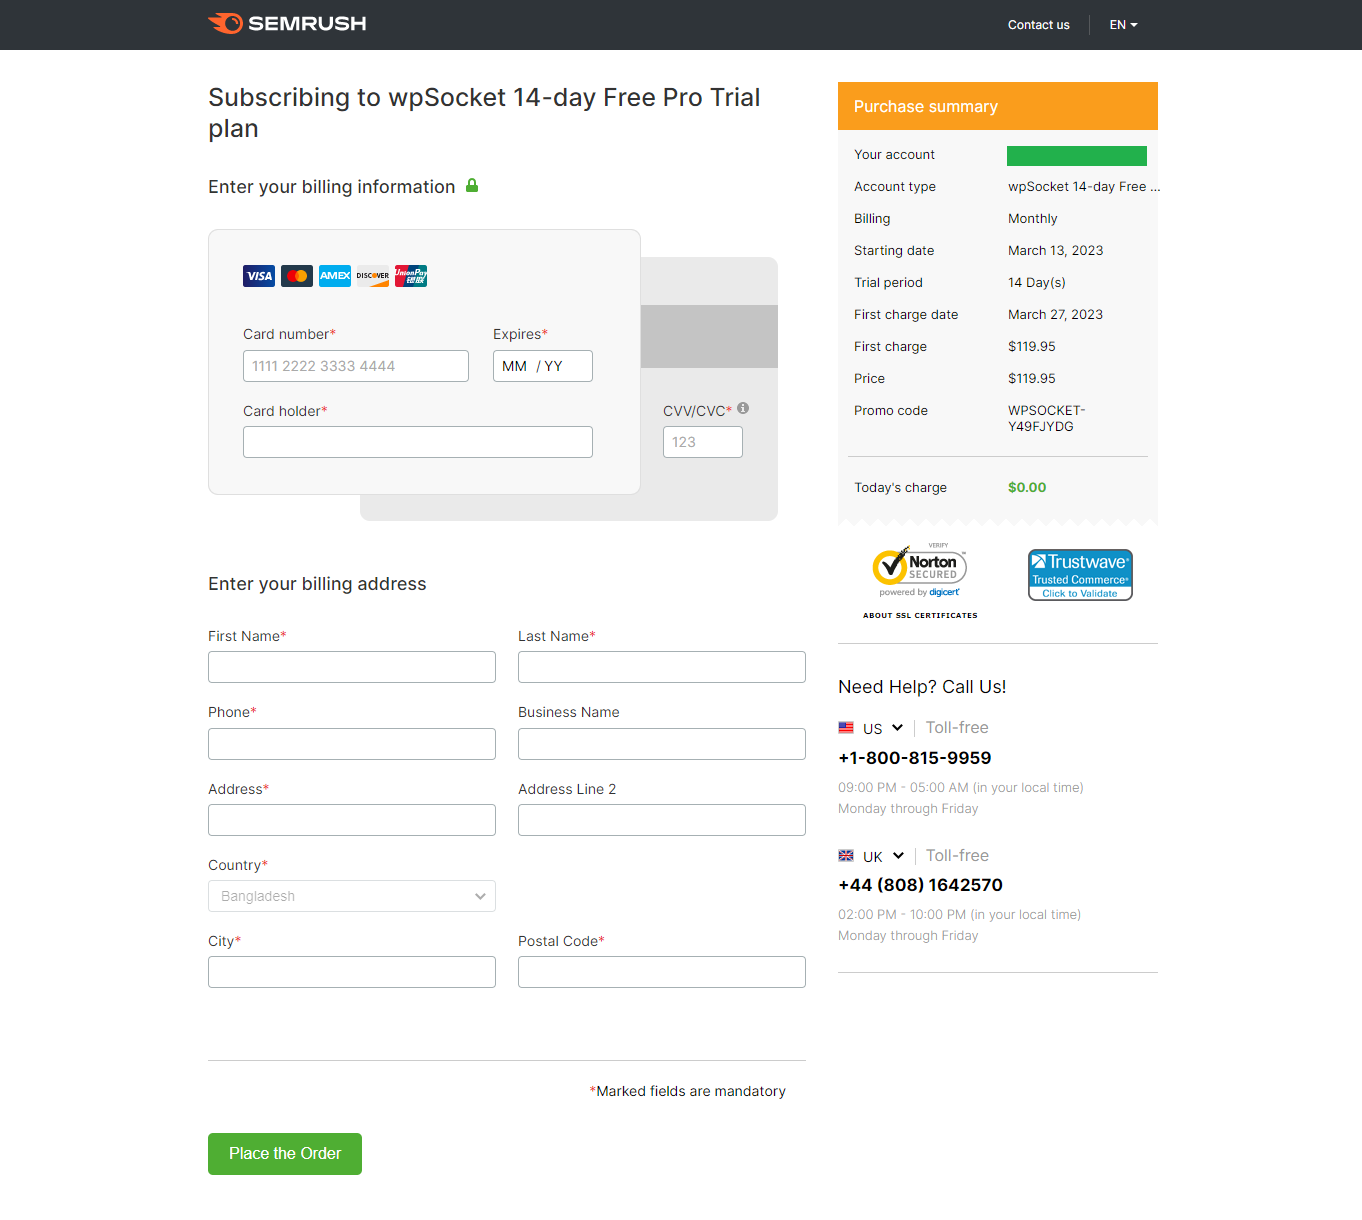Select the Postal Code input field
The width and height of the screenshot is (1362, 1220).
click(x=662, y=972)
